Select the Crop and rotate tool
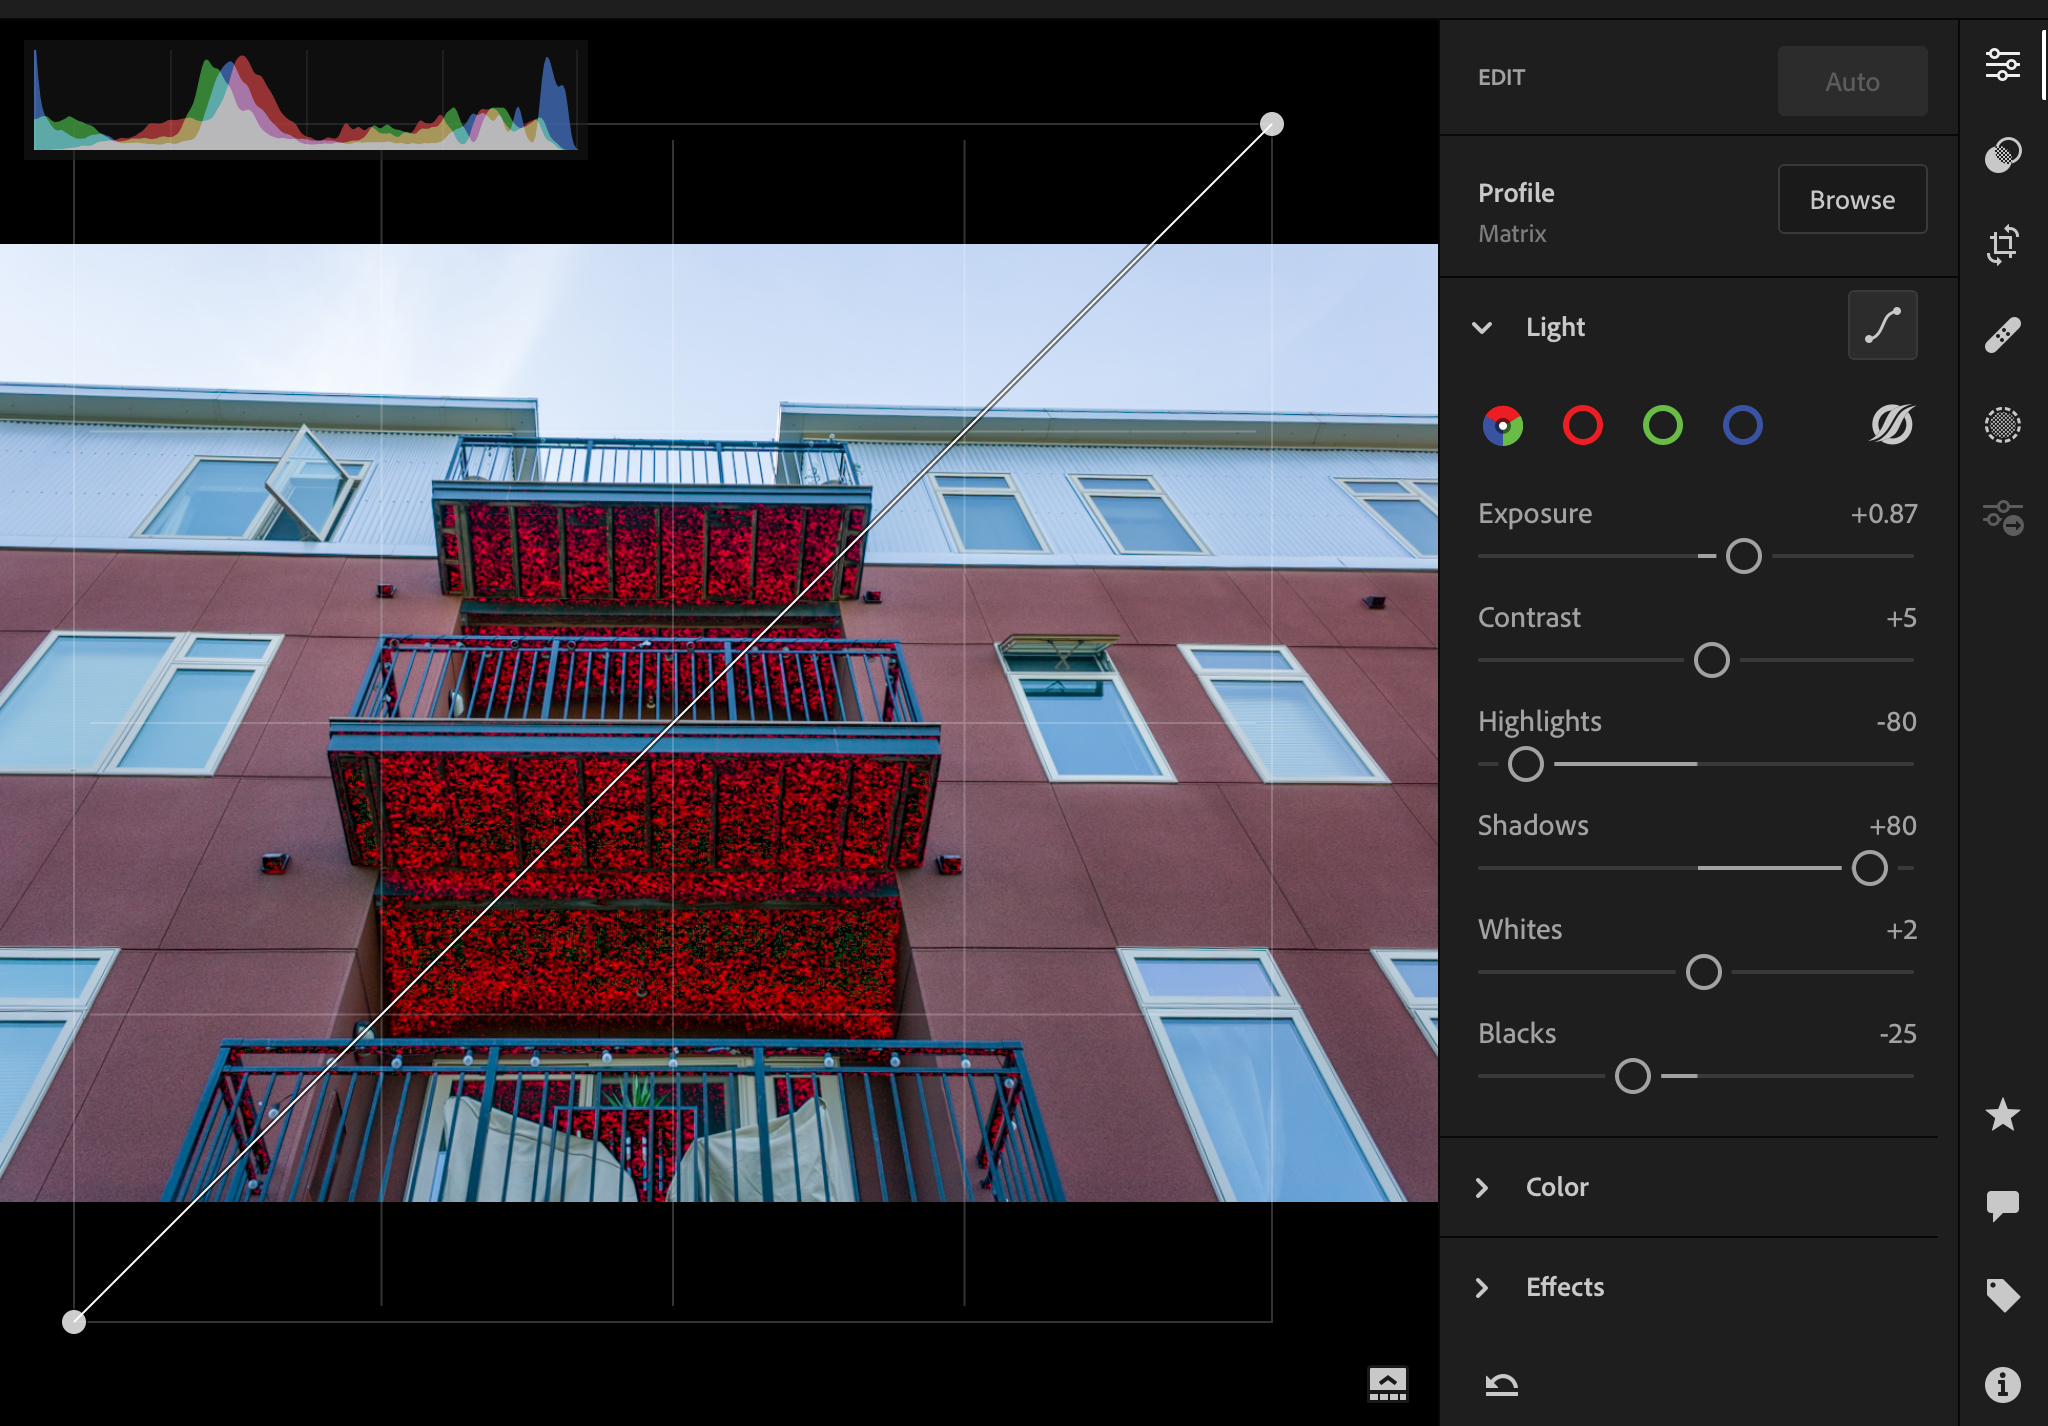This screenshot has height=1426, width=2048. pos(2002,245)
